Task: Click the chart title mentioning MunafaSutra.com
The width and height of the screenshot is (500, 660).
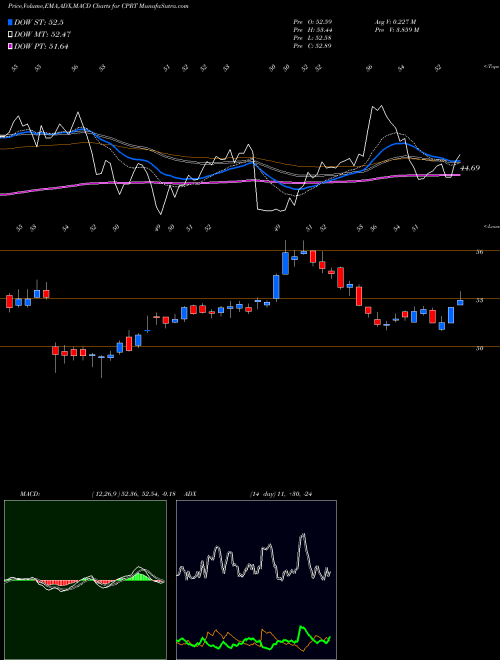Action: [98, 6]
